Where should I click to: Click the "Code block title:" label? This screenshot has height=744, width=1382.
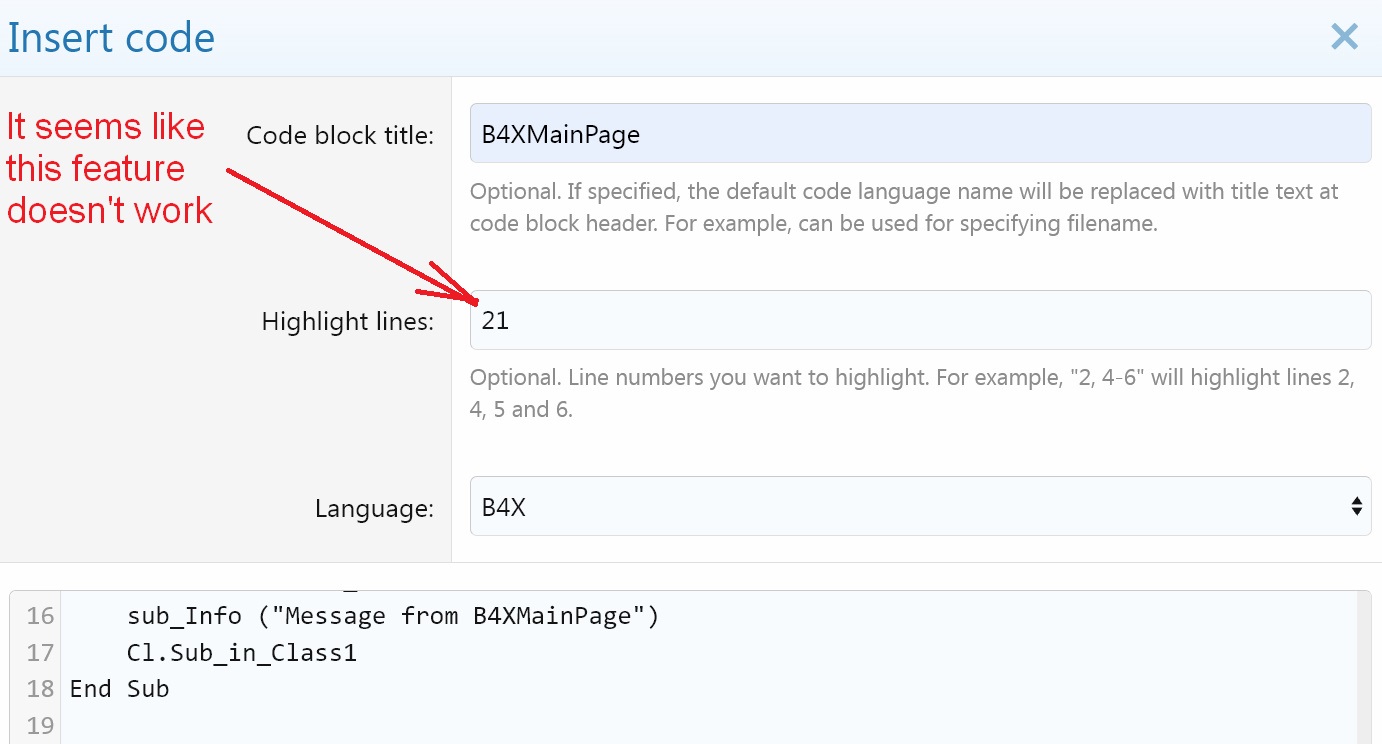[x=340, y=135]
